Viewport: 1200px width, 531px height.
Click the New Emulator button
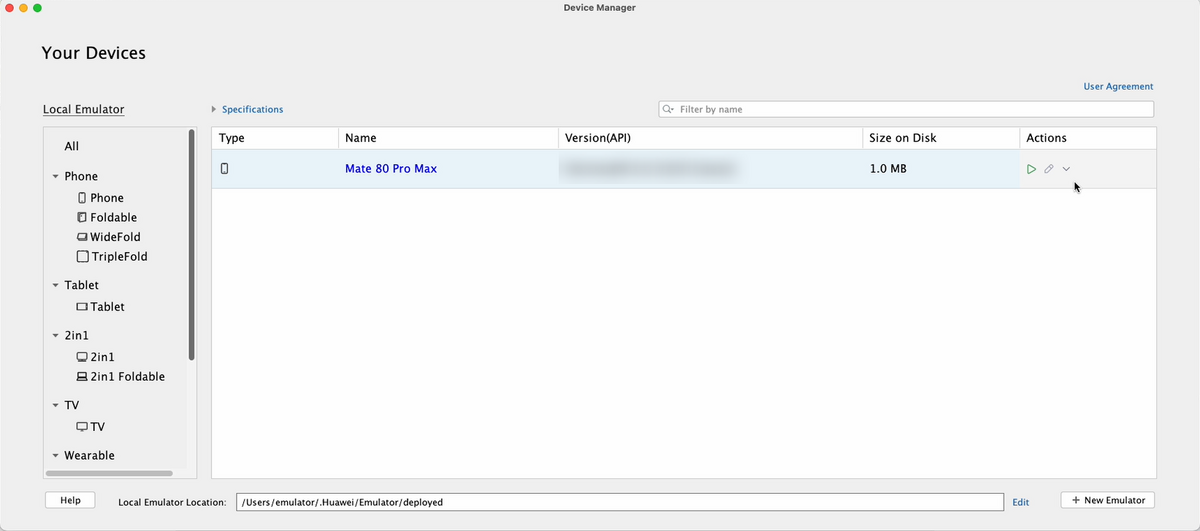(1107, 500)
